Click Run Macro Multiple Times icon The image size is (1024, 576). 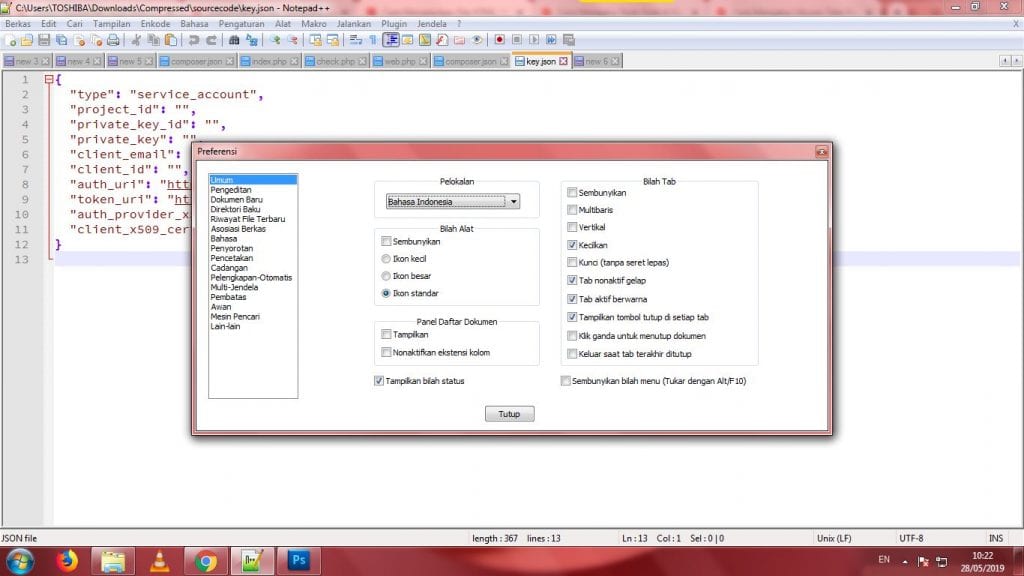tap(552, 40)
